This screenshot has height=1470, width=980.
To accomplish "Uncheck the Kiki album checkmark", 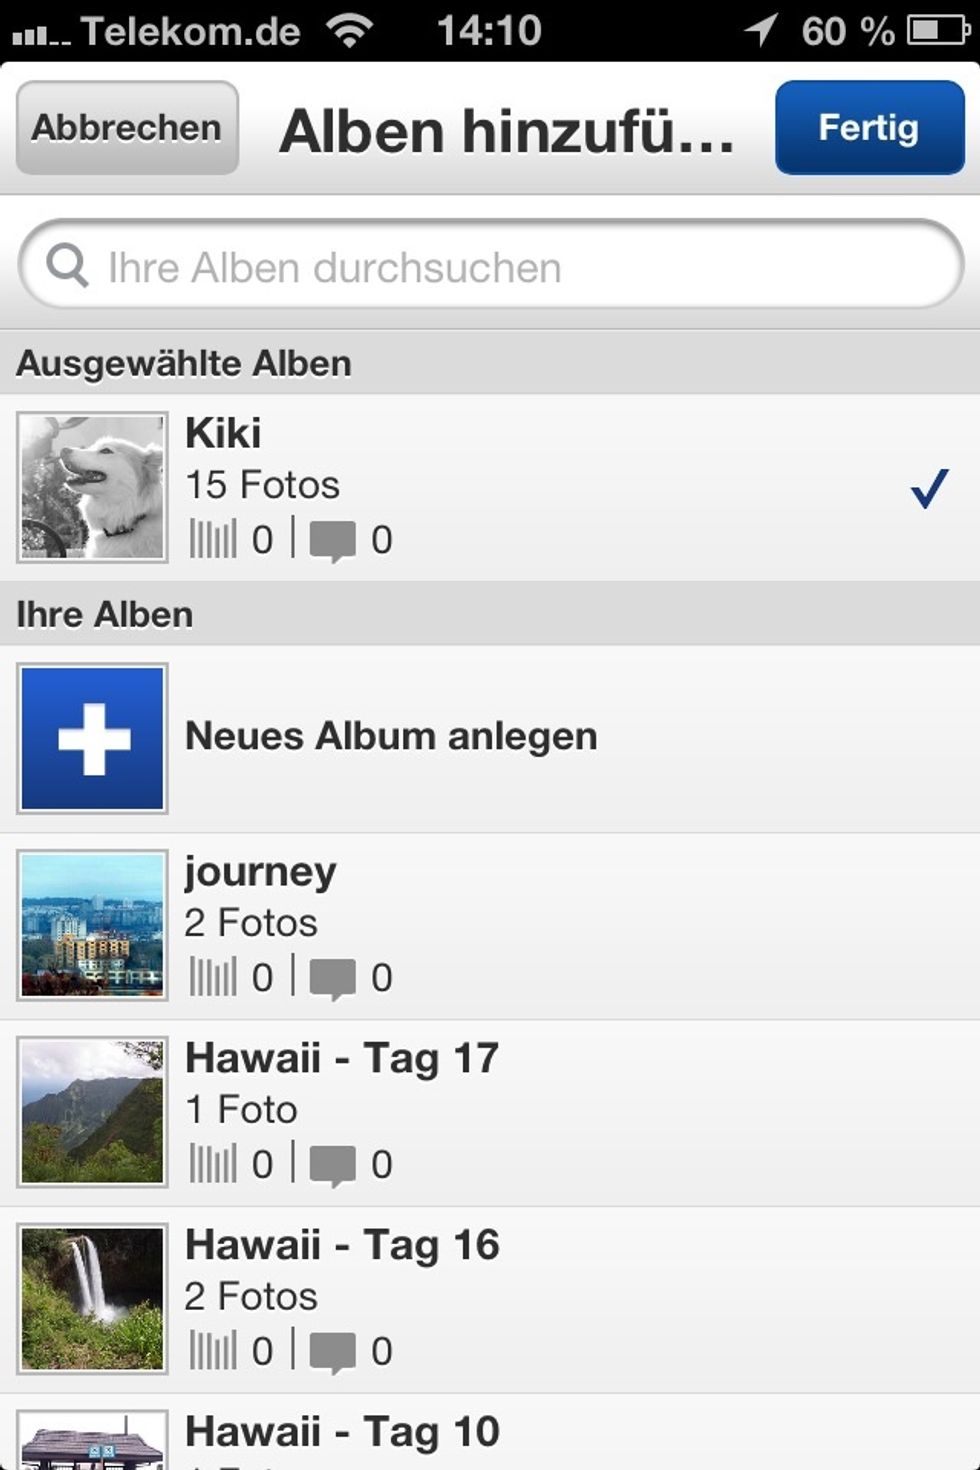I will point(928,489).
